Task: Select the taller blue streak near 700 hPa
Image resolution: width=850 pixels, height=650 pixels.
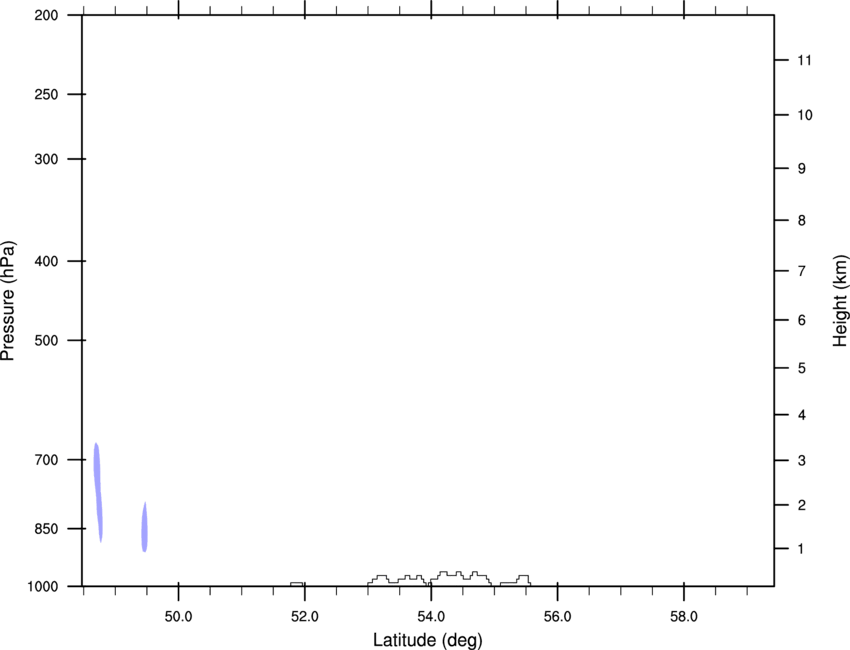Action: (x=97, y=490)
